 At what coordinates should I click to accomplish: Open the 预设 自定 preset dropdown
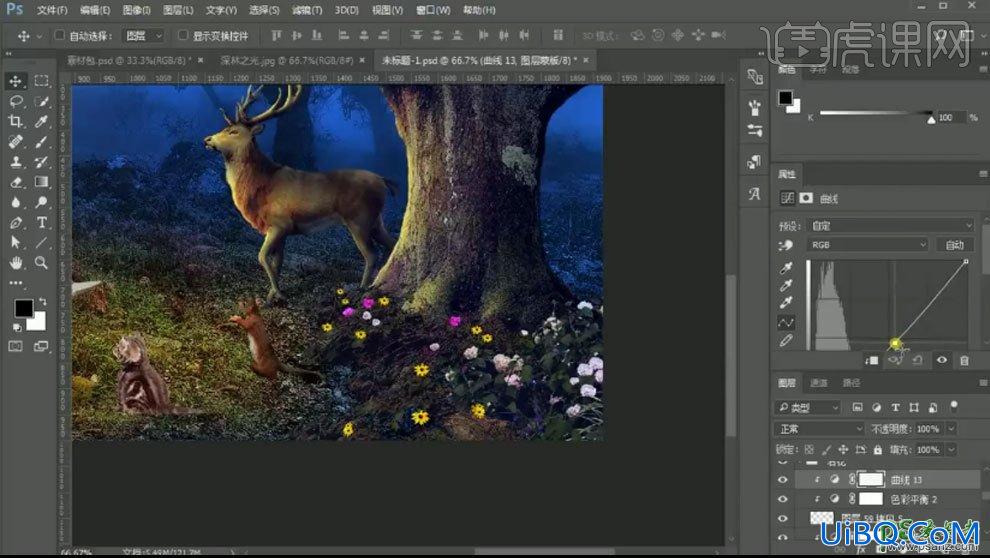[891, 225]
